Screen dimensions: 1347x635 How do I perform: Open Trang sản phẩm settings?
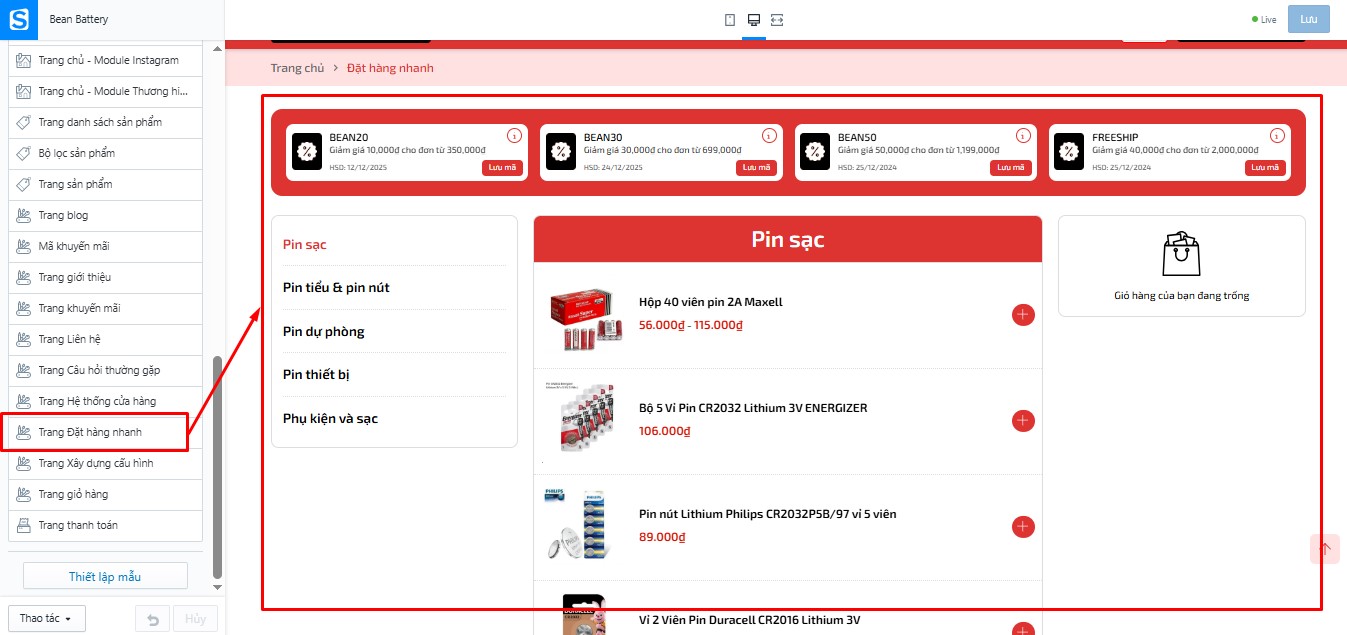click(x=105, y=184)
